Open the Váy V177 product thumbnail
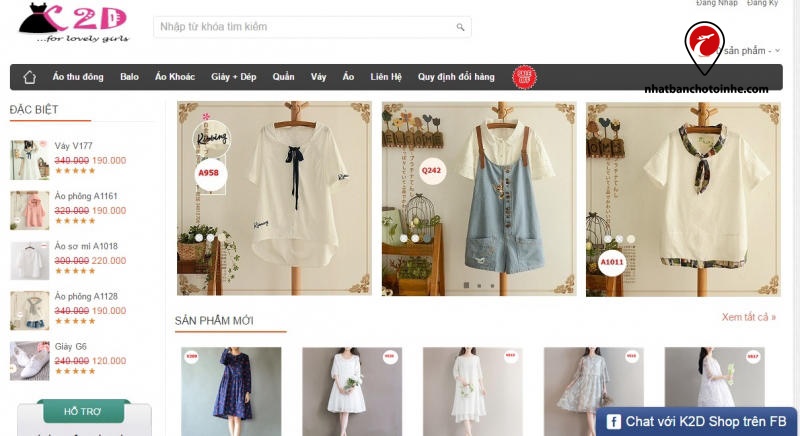Screen dimensions: 800x436 [x=29, y=159]
